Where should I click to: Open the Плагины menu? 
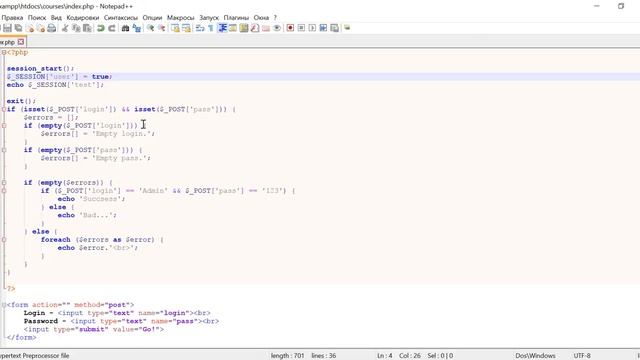tap(236, 18)
